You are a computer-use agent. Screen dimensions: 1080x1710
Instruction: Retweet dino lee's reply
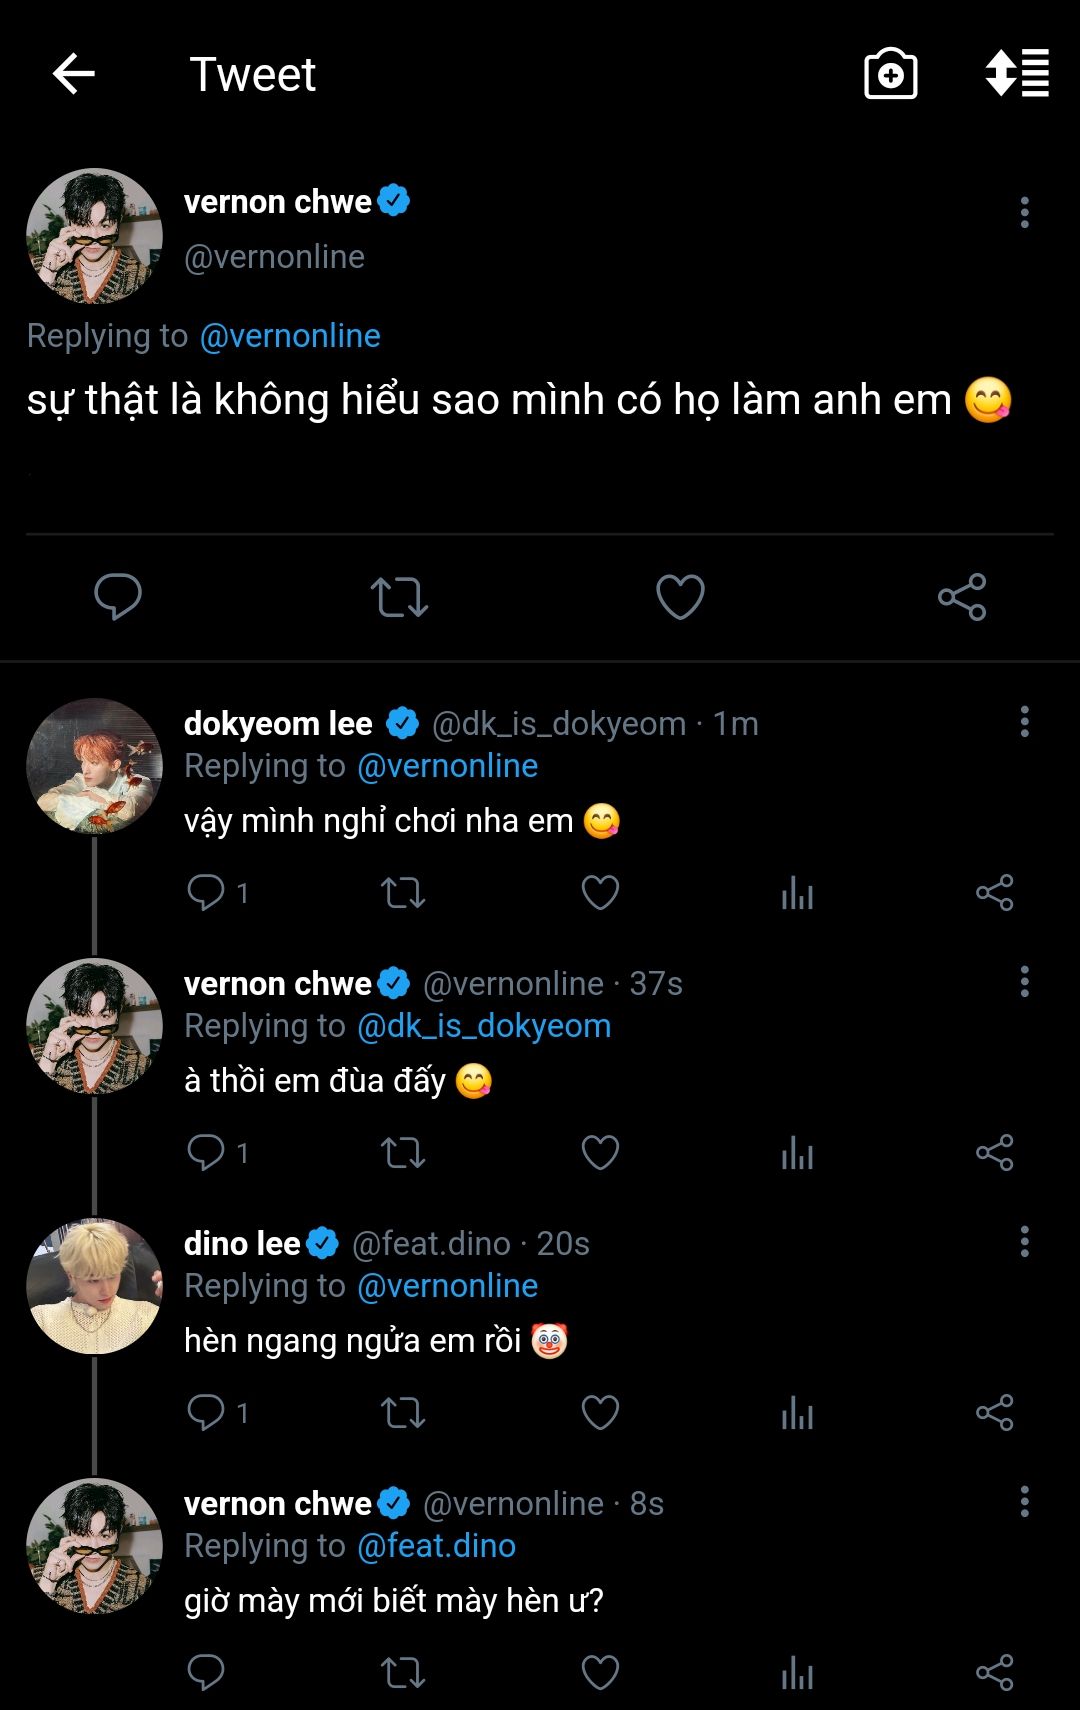(403, 1412)
